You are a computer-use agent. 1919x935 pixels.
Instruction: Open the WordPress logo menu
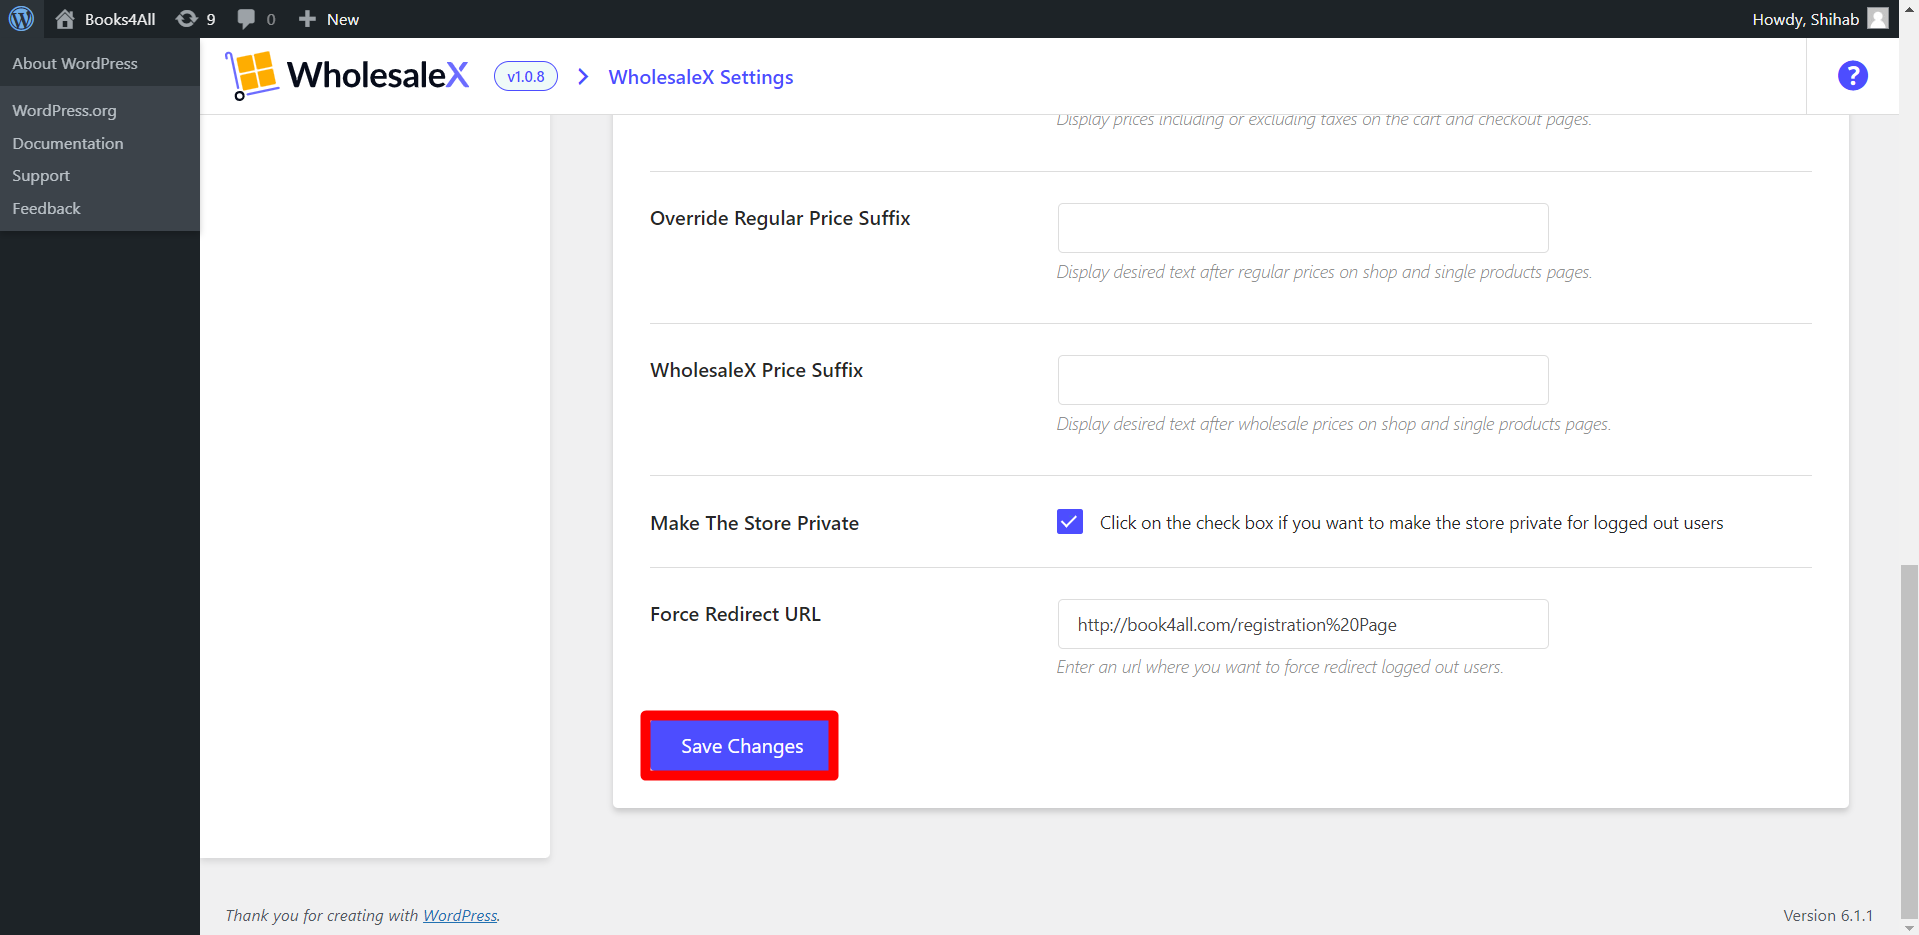21,19
